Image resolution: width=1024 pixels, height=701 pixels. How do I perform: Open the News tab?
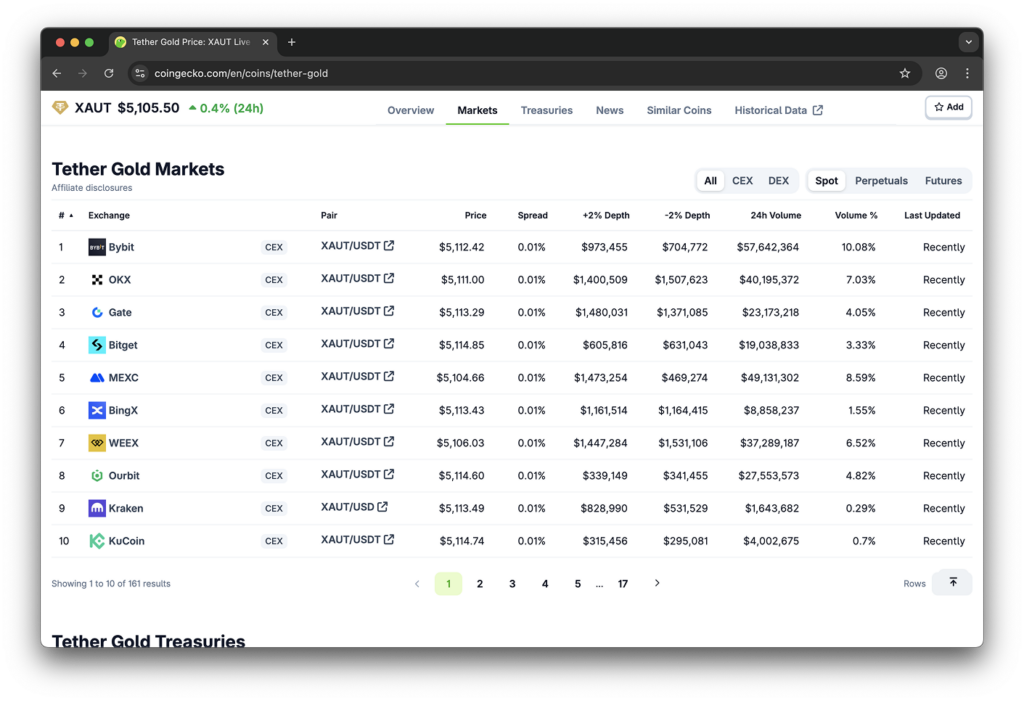pos(609,110)
